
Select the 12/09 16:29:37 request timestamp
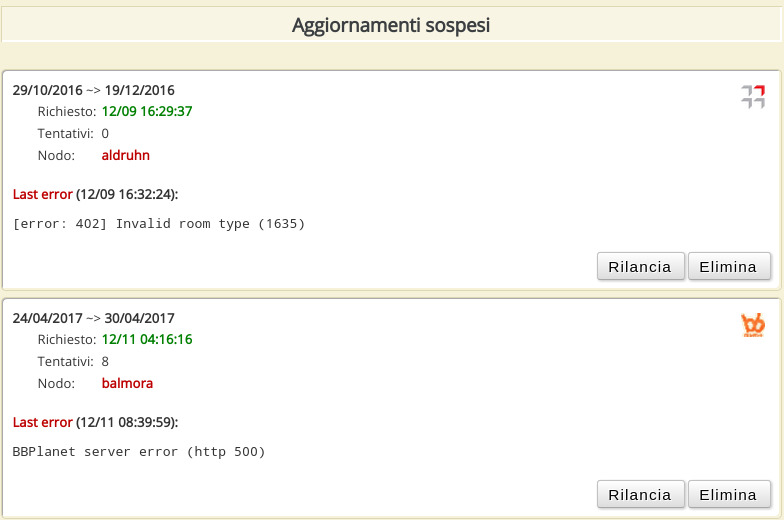point(147,112)
